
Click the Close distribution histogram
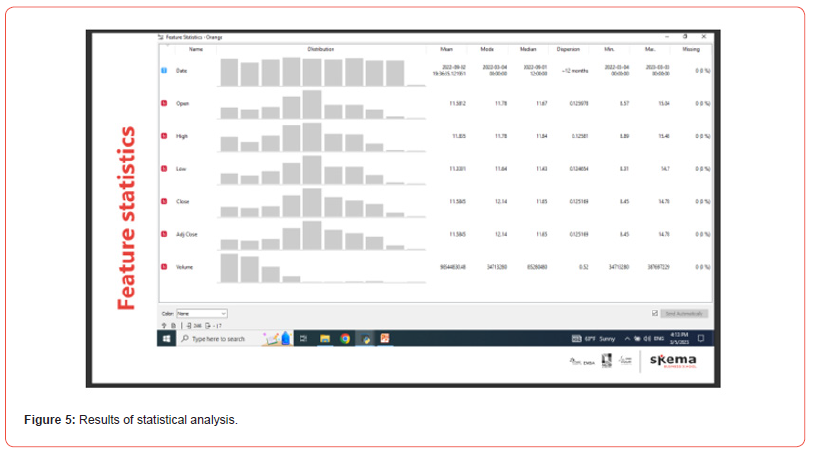(322, 202)
